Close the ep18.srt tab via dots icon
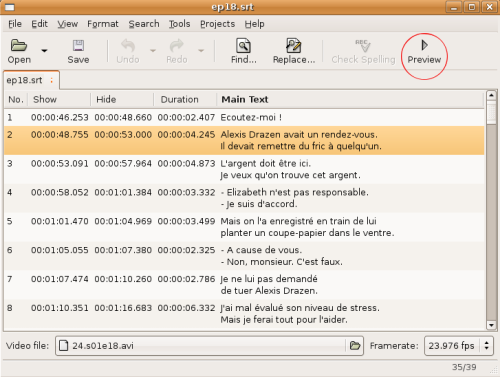500x377 pixels. tap(52, 80)
